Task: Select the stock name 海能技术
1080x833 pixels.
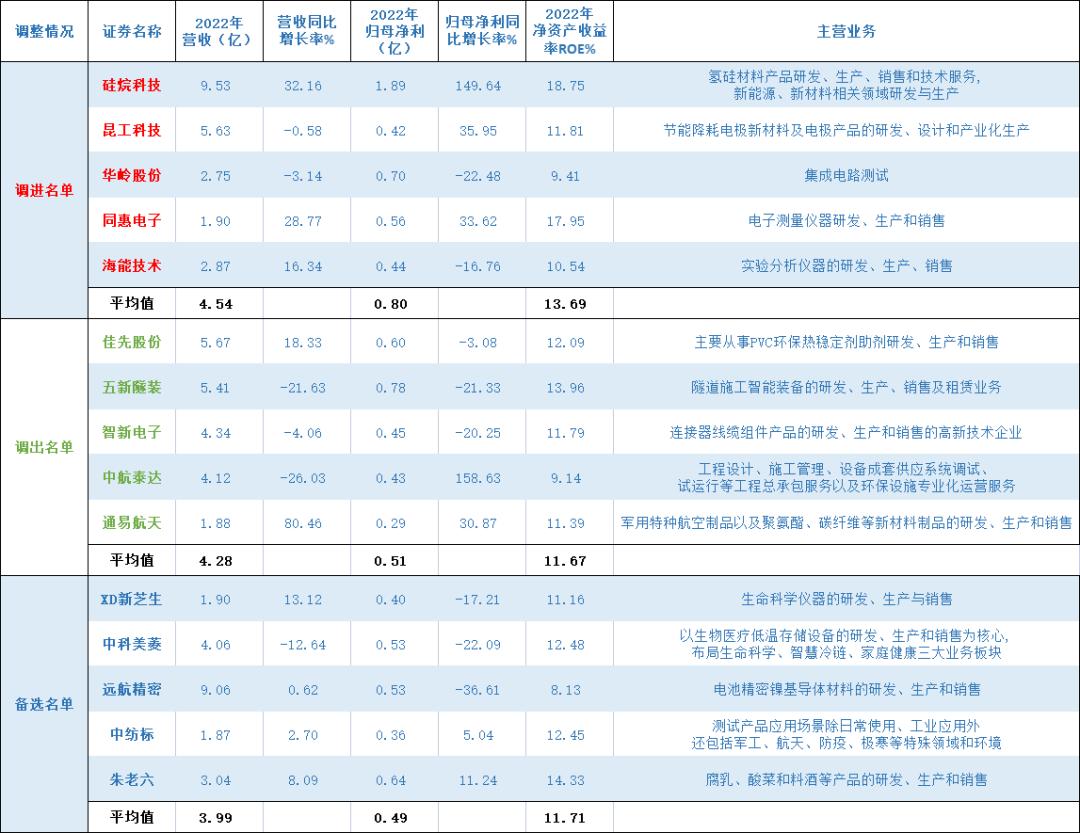Action: [x=132, y=265]
